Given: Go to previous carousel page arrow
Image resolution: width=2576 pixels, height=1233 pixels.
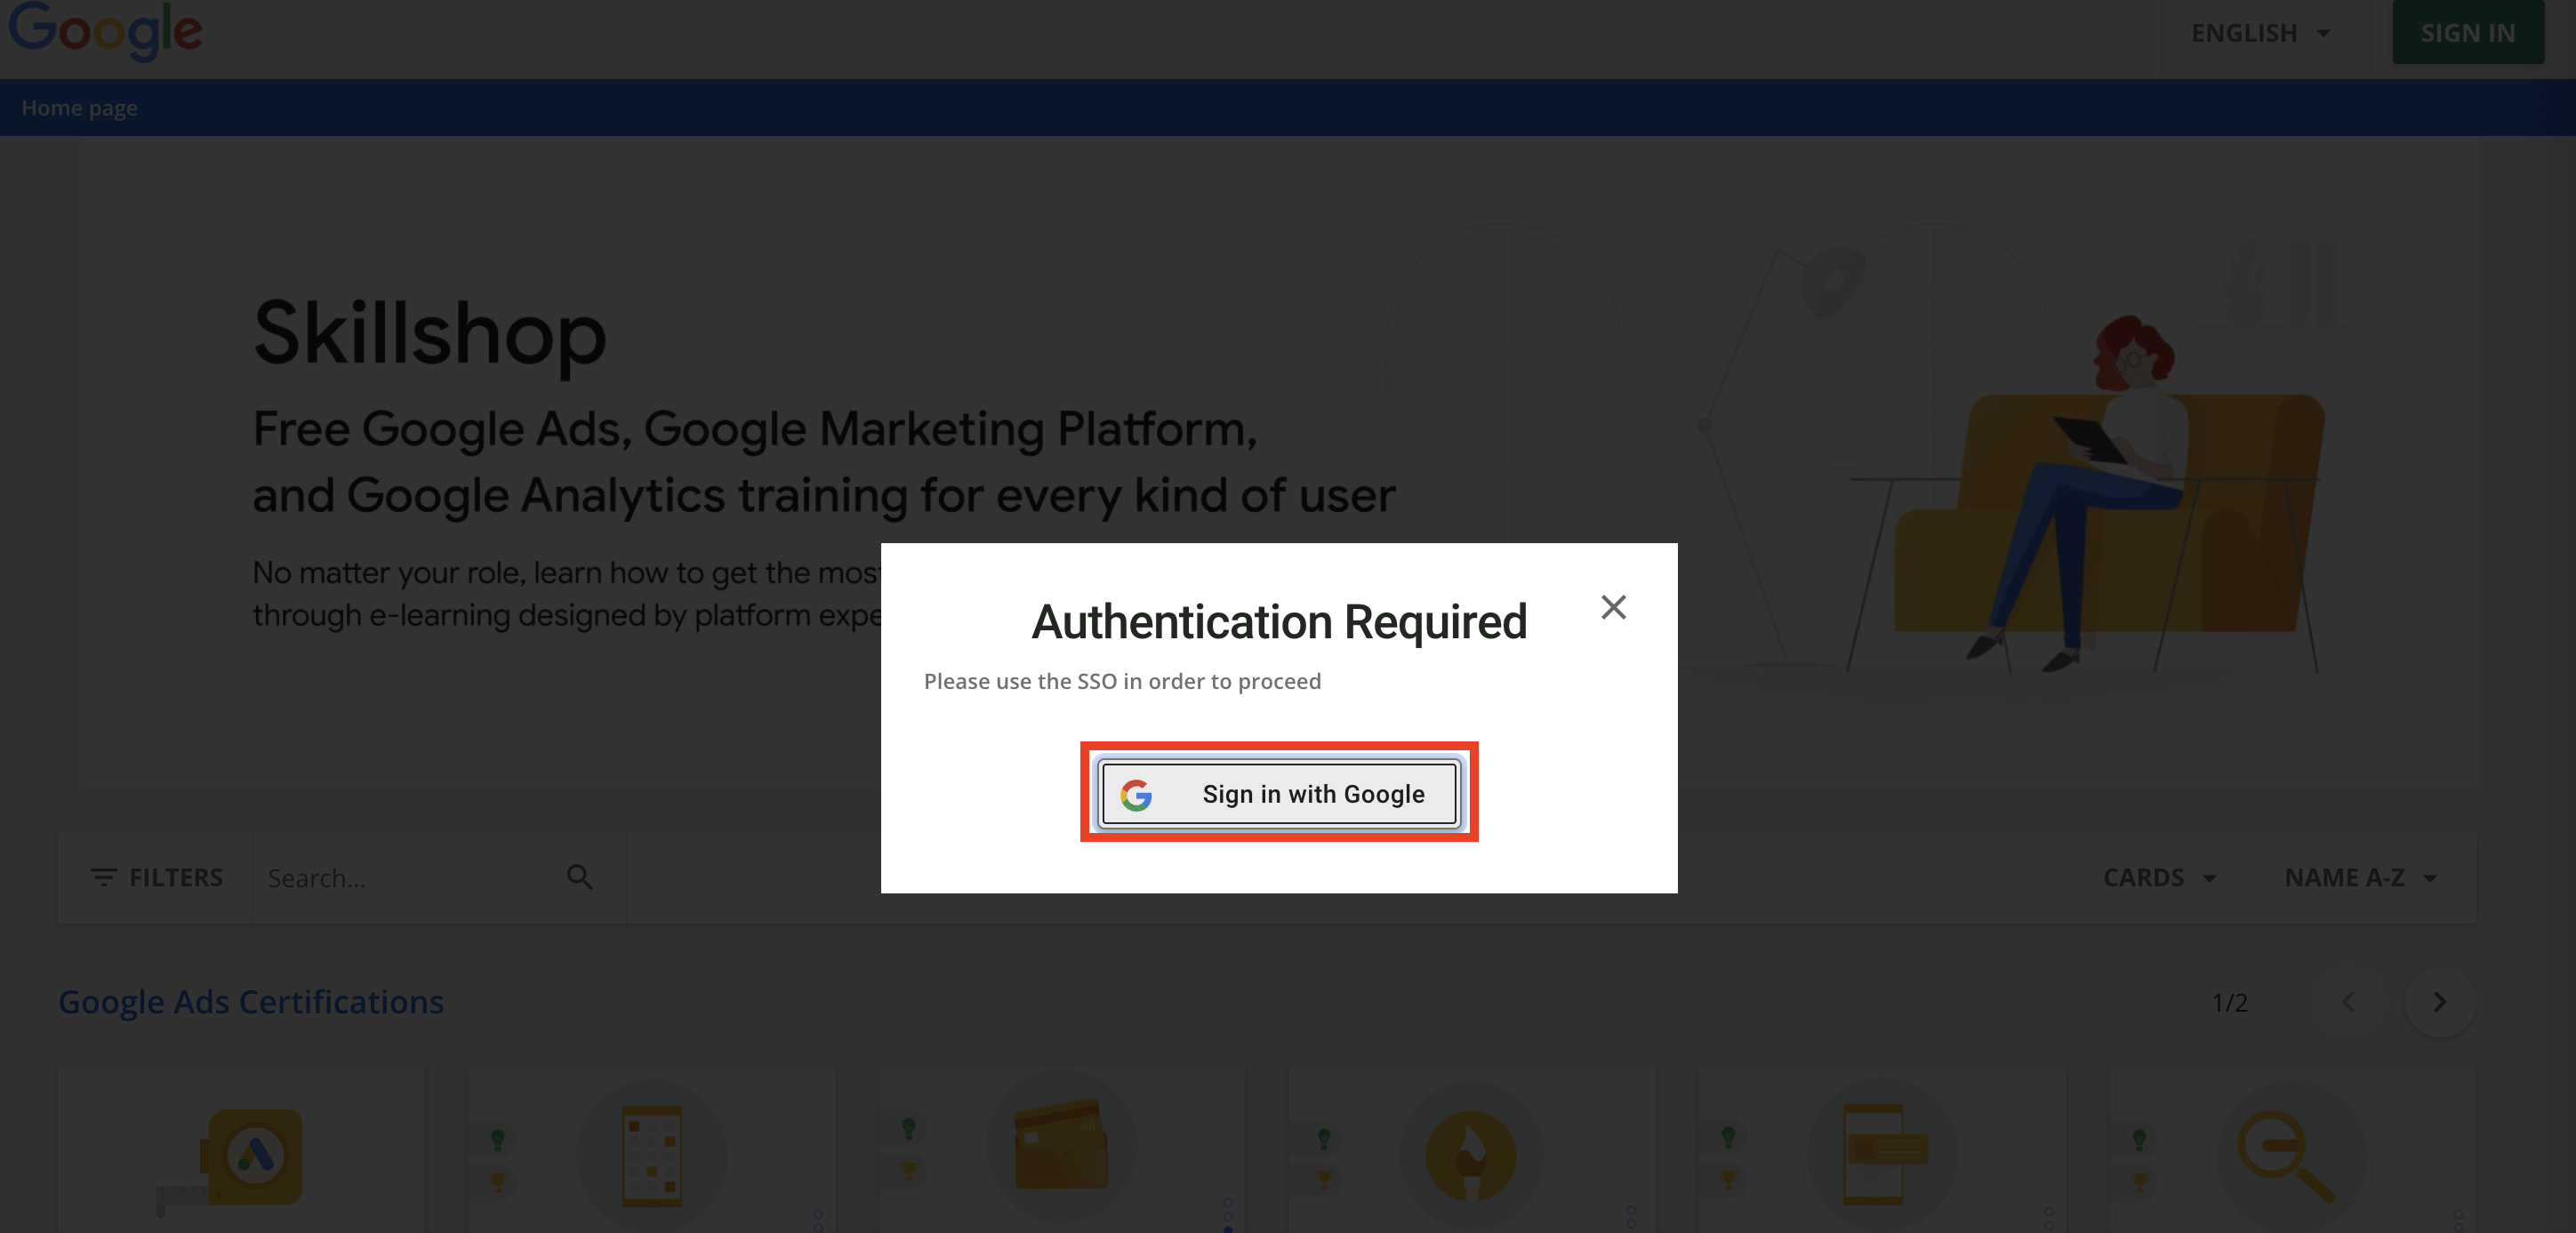Looking at the screenshot, I should point(2347,1001).
